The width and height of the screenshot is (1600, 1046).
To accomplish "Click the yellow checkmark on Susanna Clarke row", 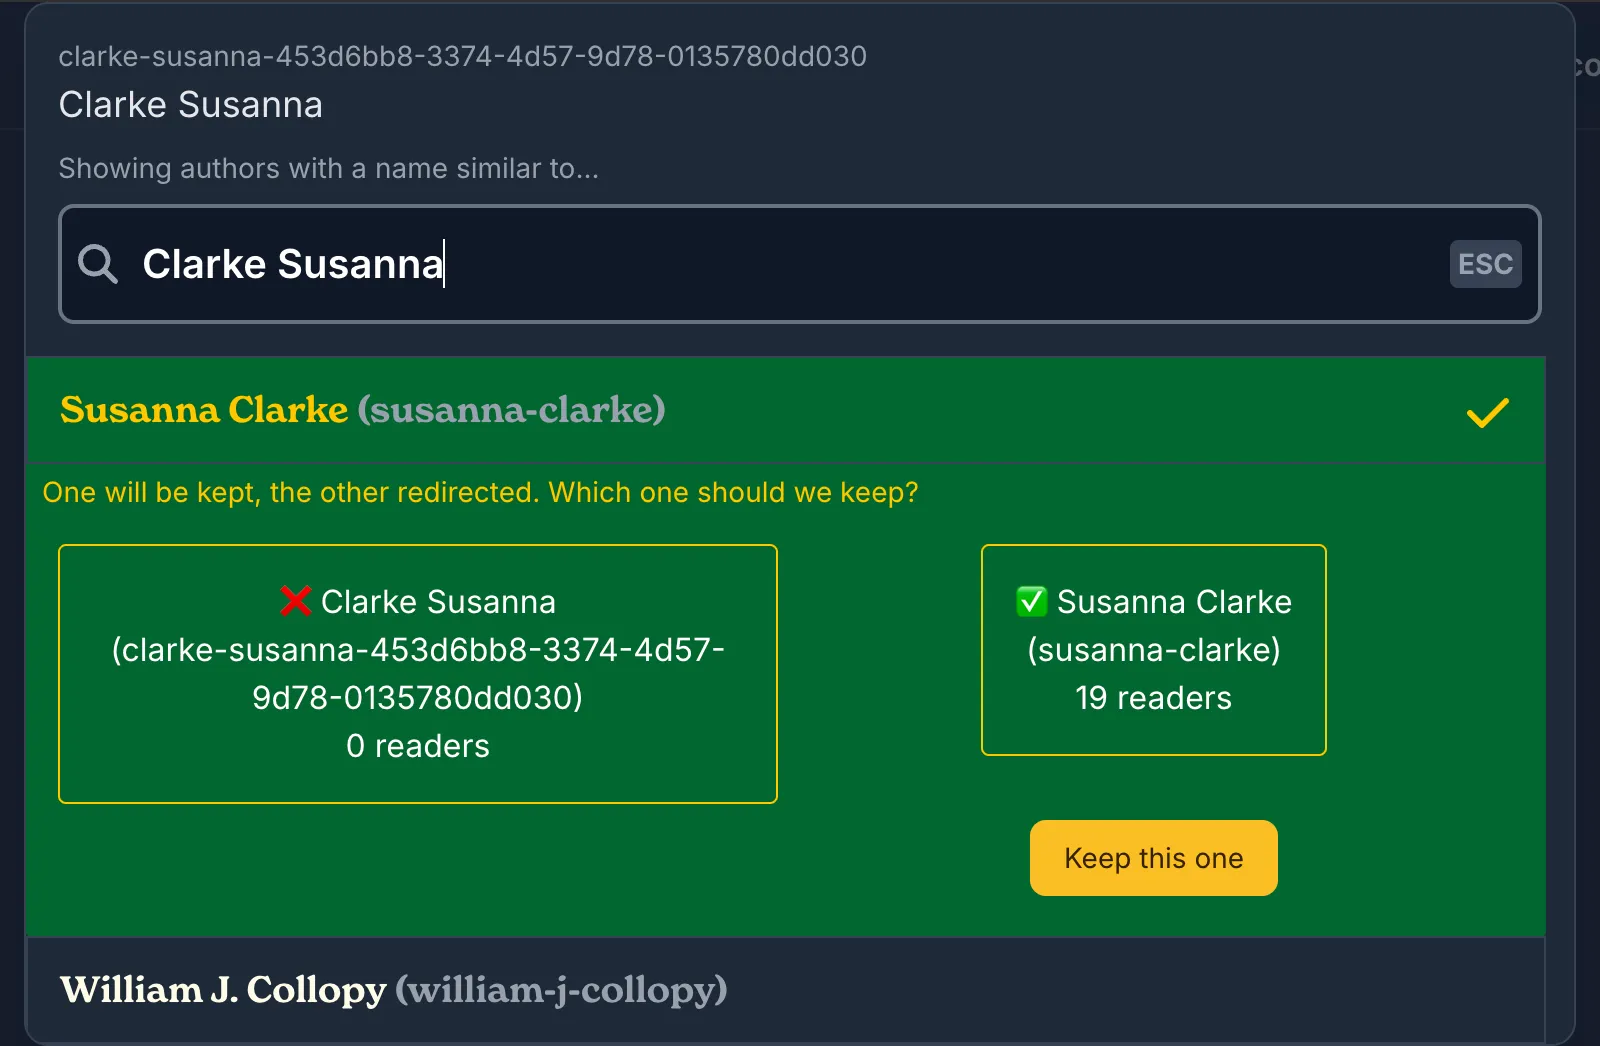I will coord(1487,412).
